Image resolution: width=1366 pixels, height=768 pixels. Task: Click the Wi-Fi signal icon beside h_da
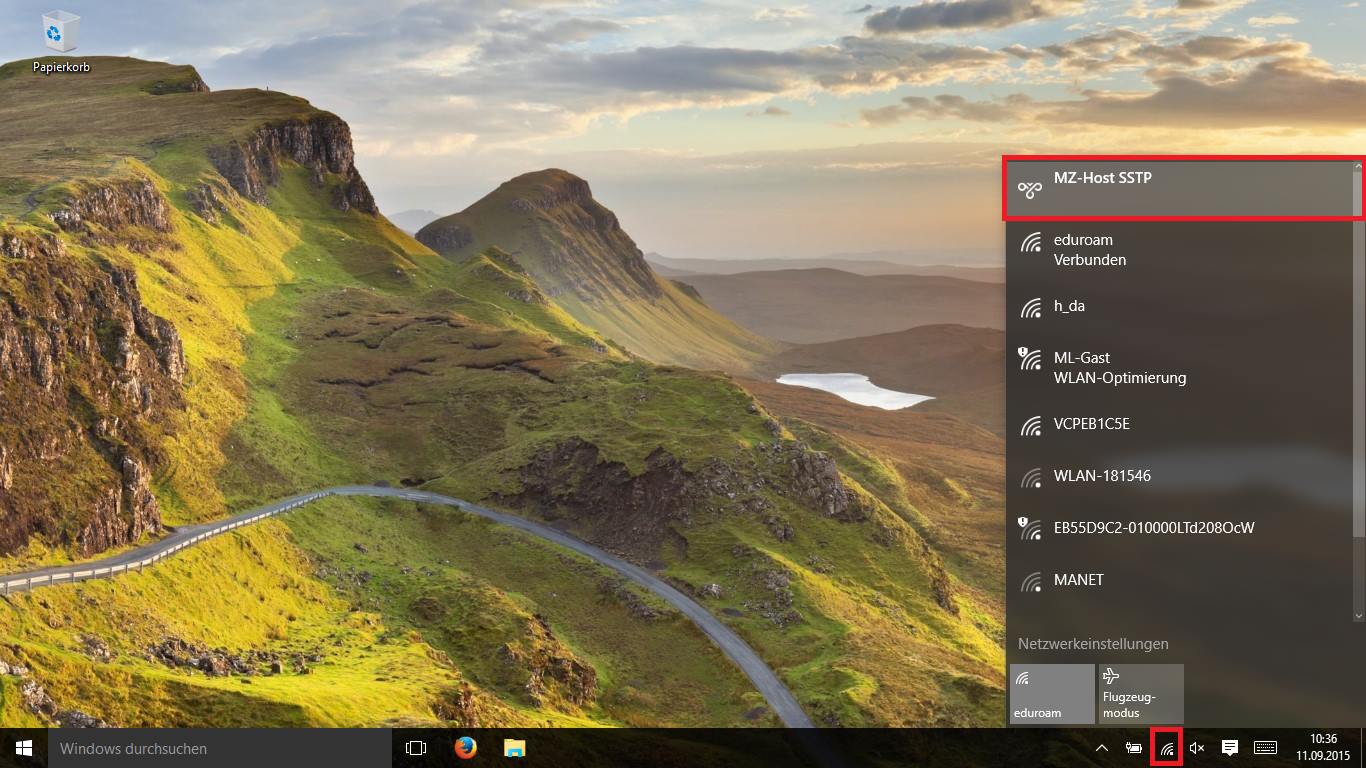[x=1030, y=308]
